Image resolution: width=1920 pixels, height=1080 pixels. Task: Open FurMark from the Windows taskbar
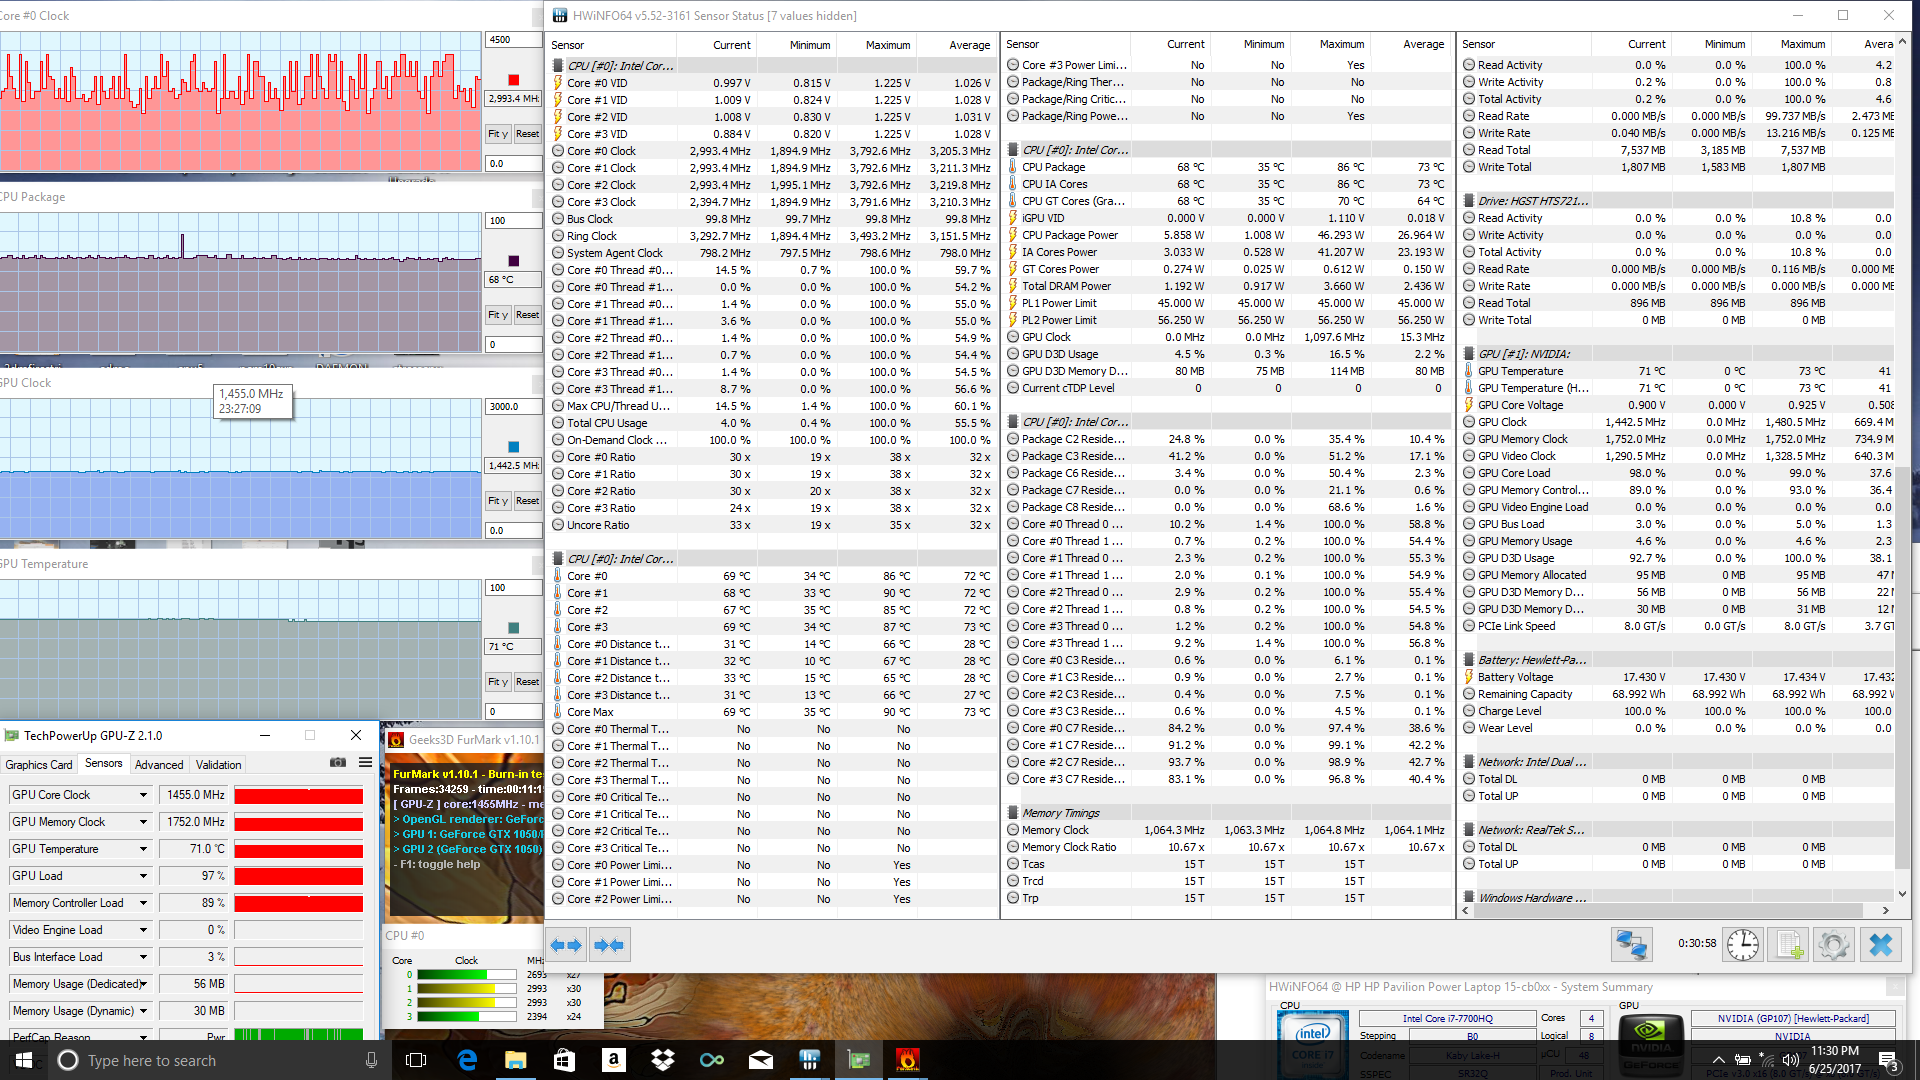[907, 1060]
